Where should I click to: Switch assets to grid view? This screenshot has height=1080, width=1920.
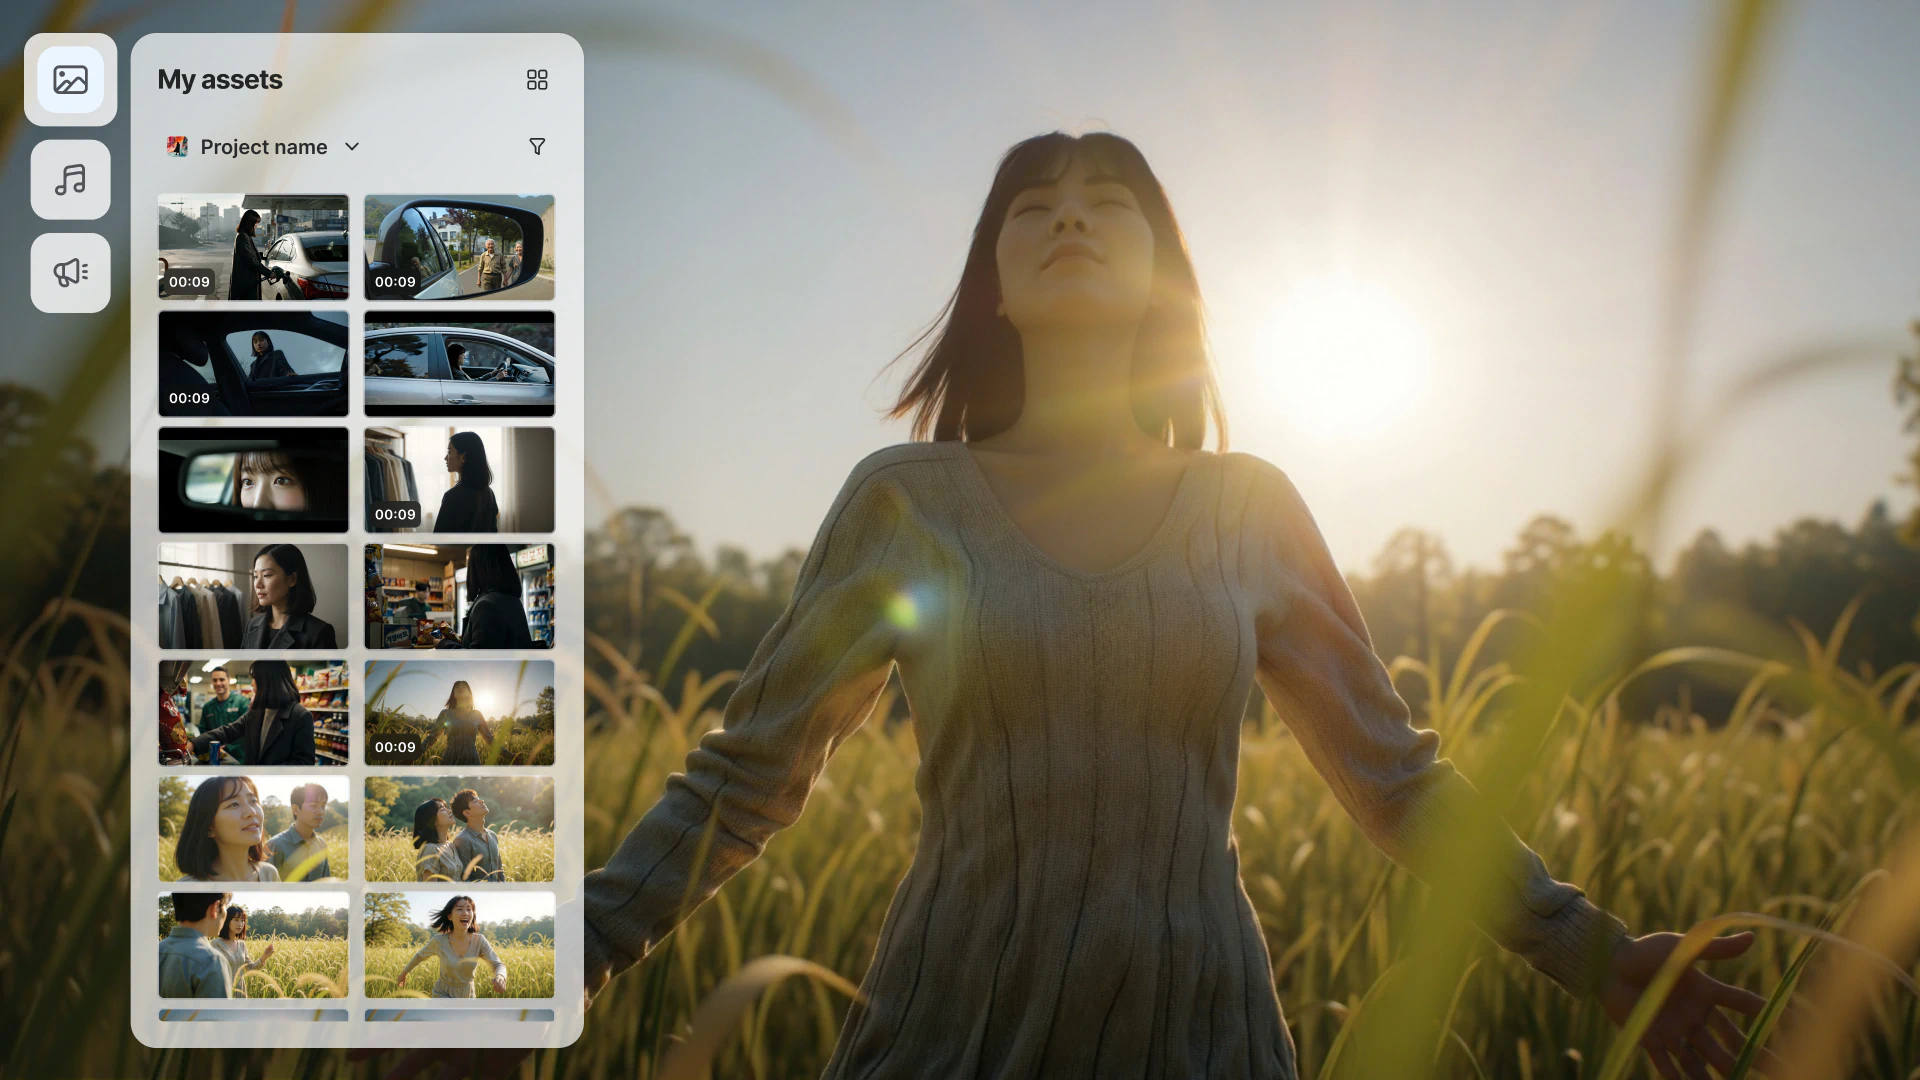pos(537,80)
